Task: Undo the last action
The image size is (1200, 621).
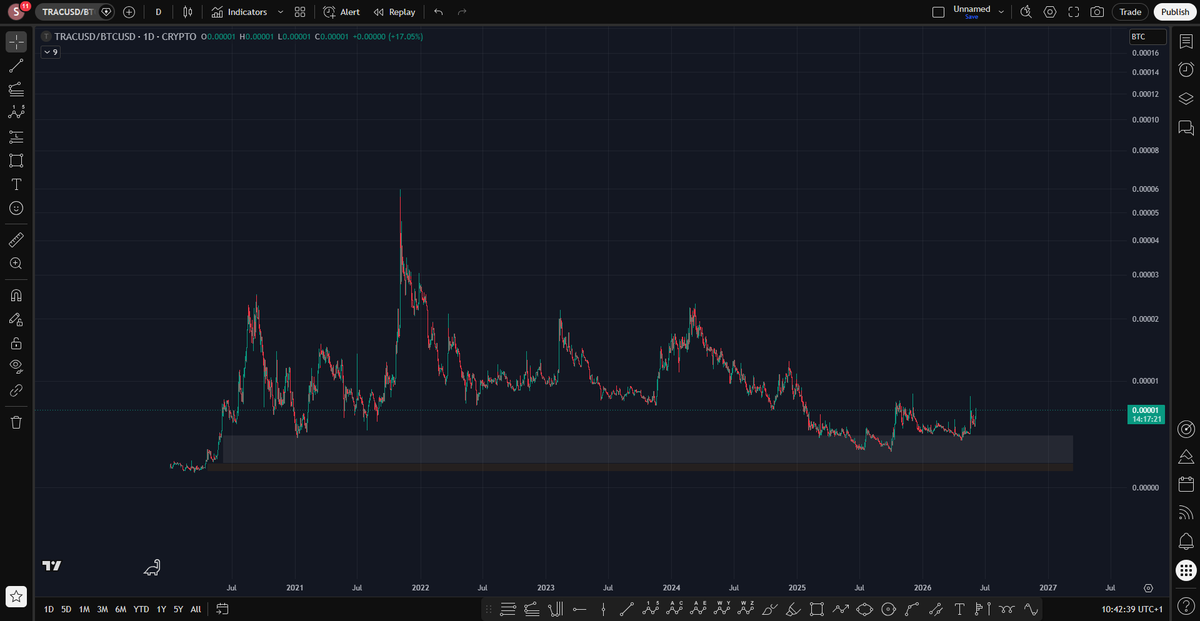Action: click(x=439, y=12)
